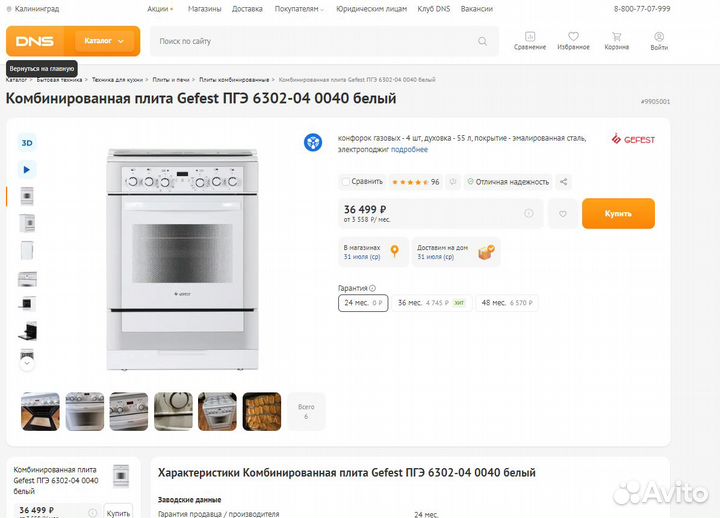The height and width of the screenshot is (518, 720).
Task: Select the 36 мес. warranty option
Action: point(430,302)
